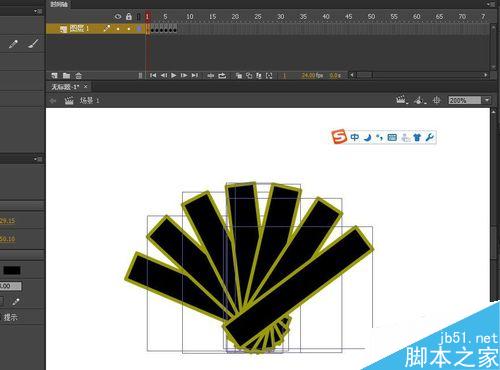Image resolution: width=500 pixels, height=370 pixels.
Task: Go to last frame
Action: click(x=195, y=76)
